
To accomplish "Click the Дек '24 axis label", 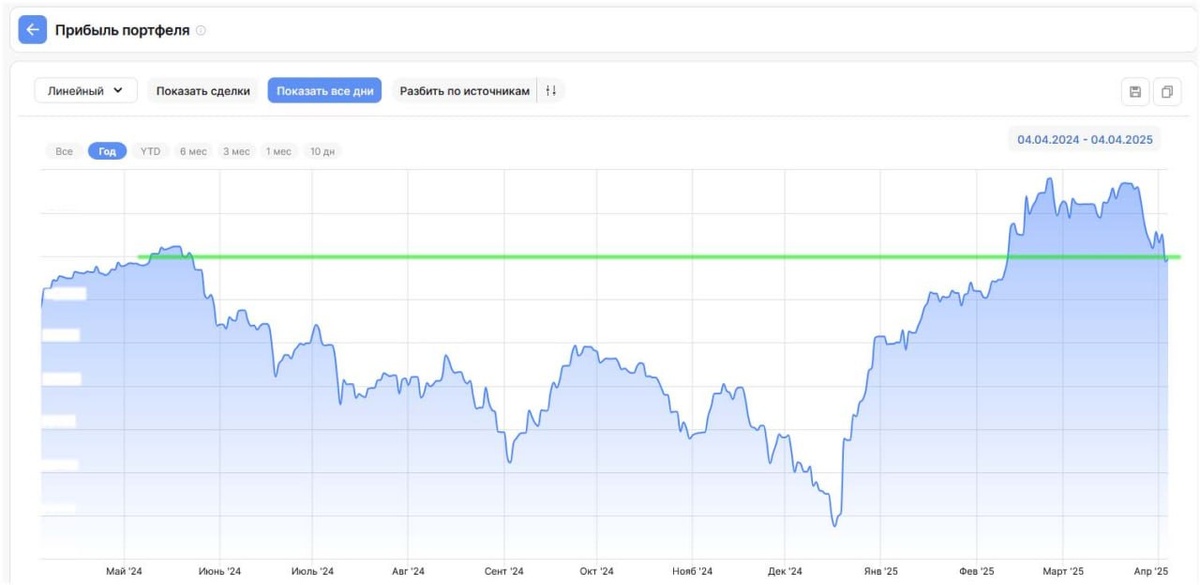I will [785, 571].
